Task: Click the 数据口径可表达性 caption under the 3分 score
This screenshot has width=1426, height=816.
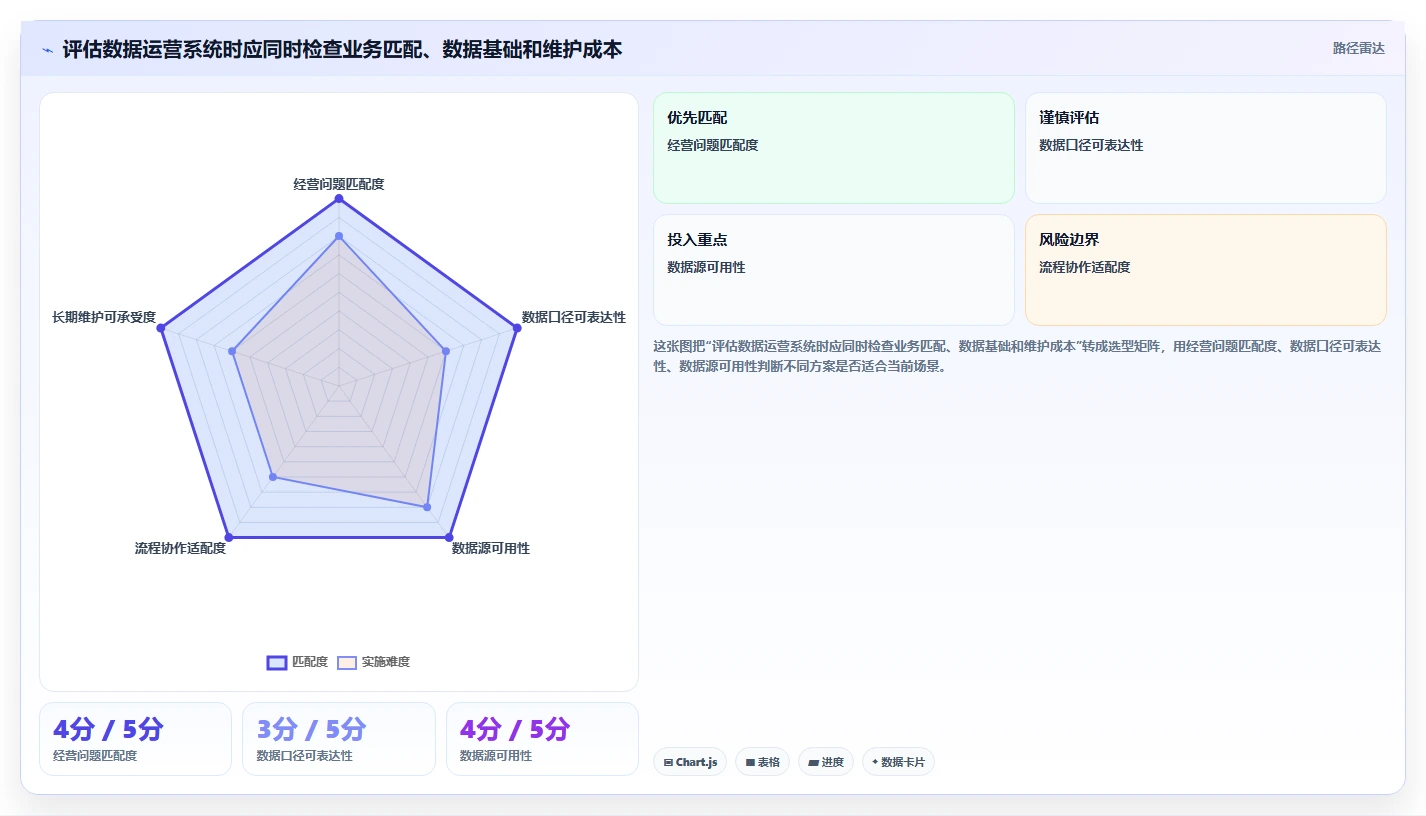Action: coord(305,756)
